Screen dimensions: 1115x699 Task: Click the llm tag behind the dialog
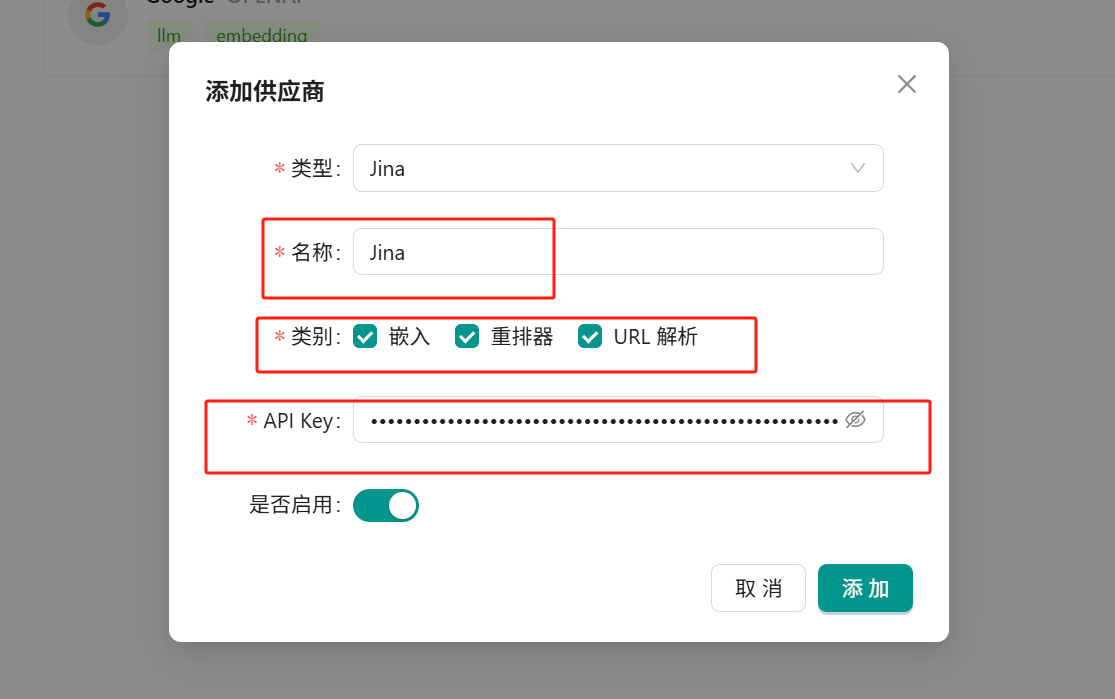point(169,36)
